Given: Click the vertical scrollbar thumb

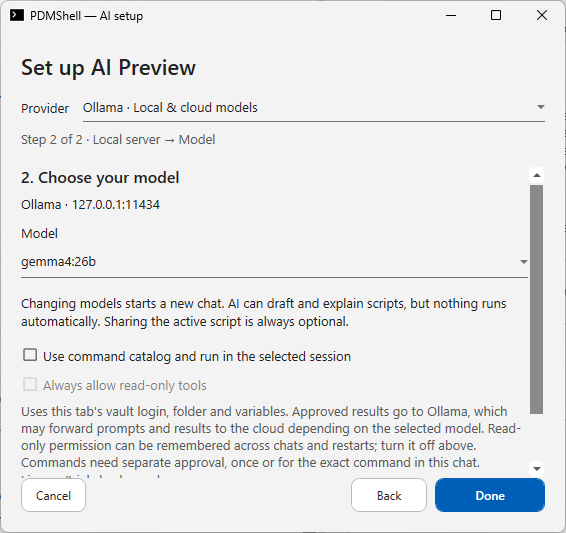Looking at the screenshot, I should [537, 300].
